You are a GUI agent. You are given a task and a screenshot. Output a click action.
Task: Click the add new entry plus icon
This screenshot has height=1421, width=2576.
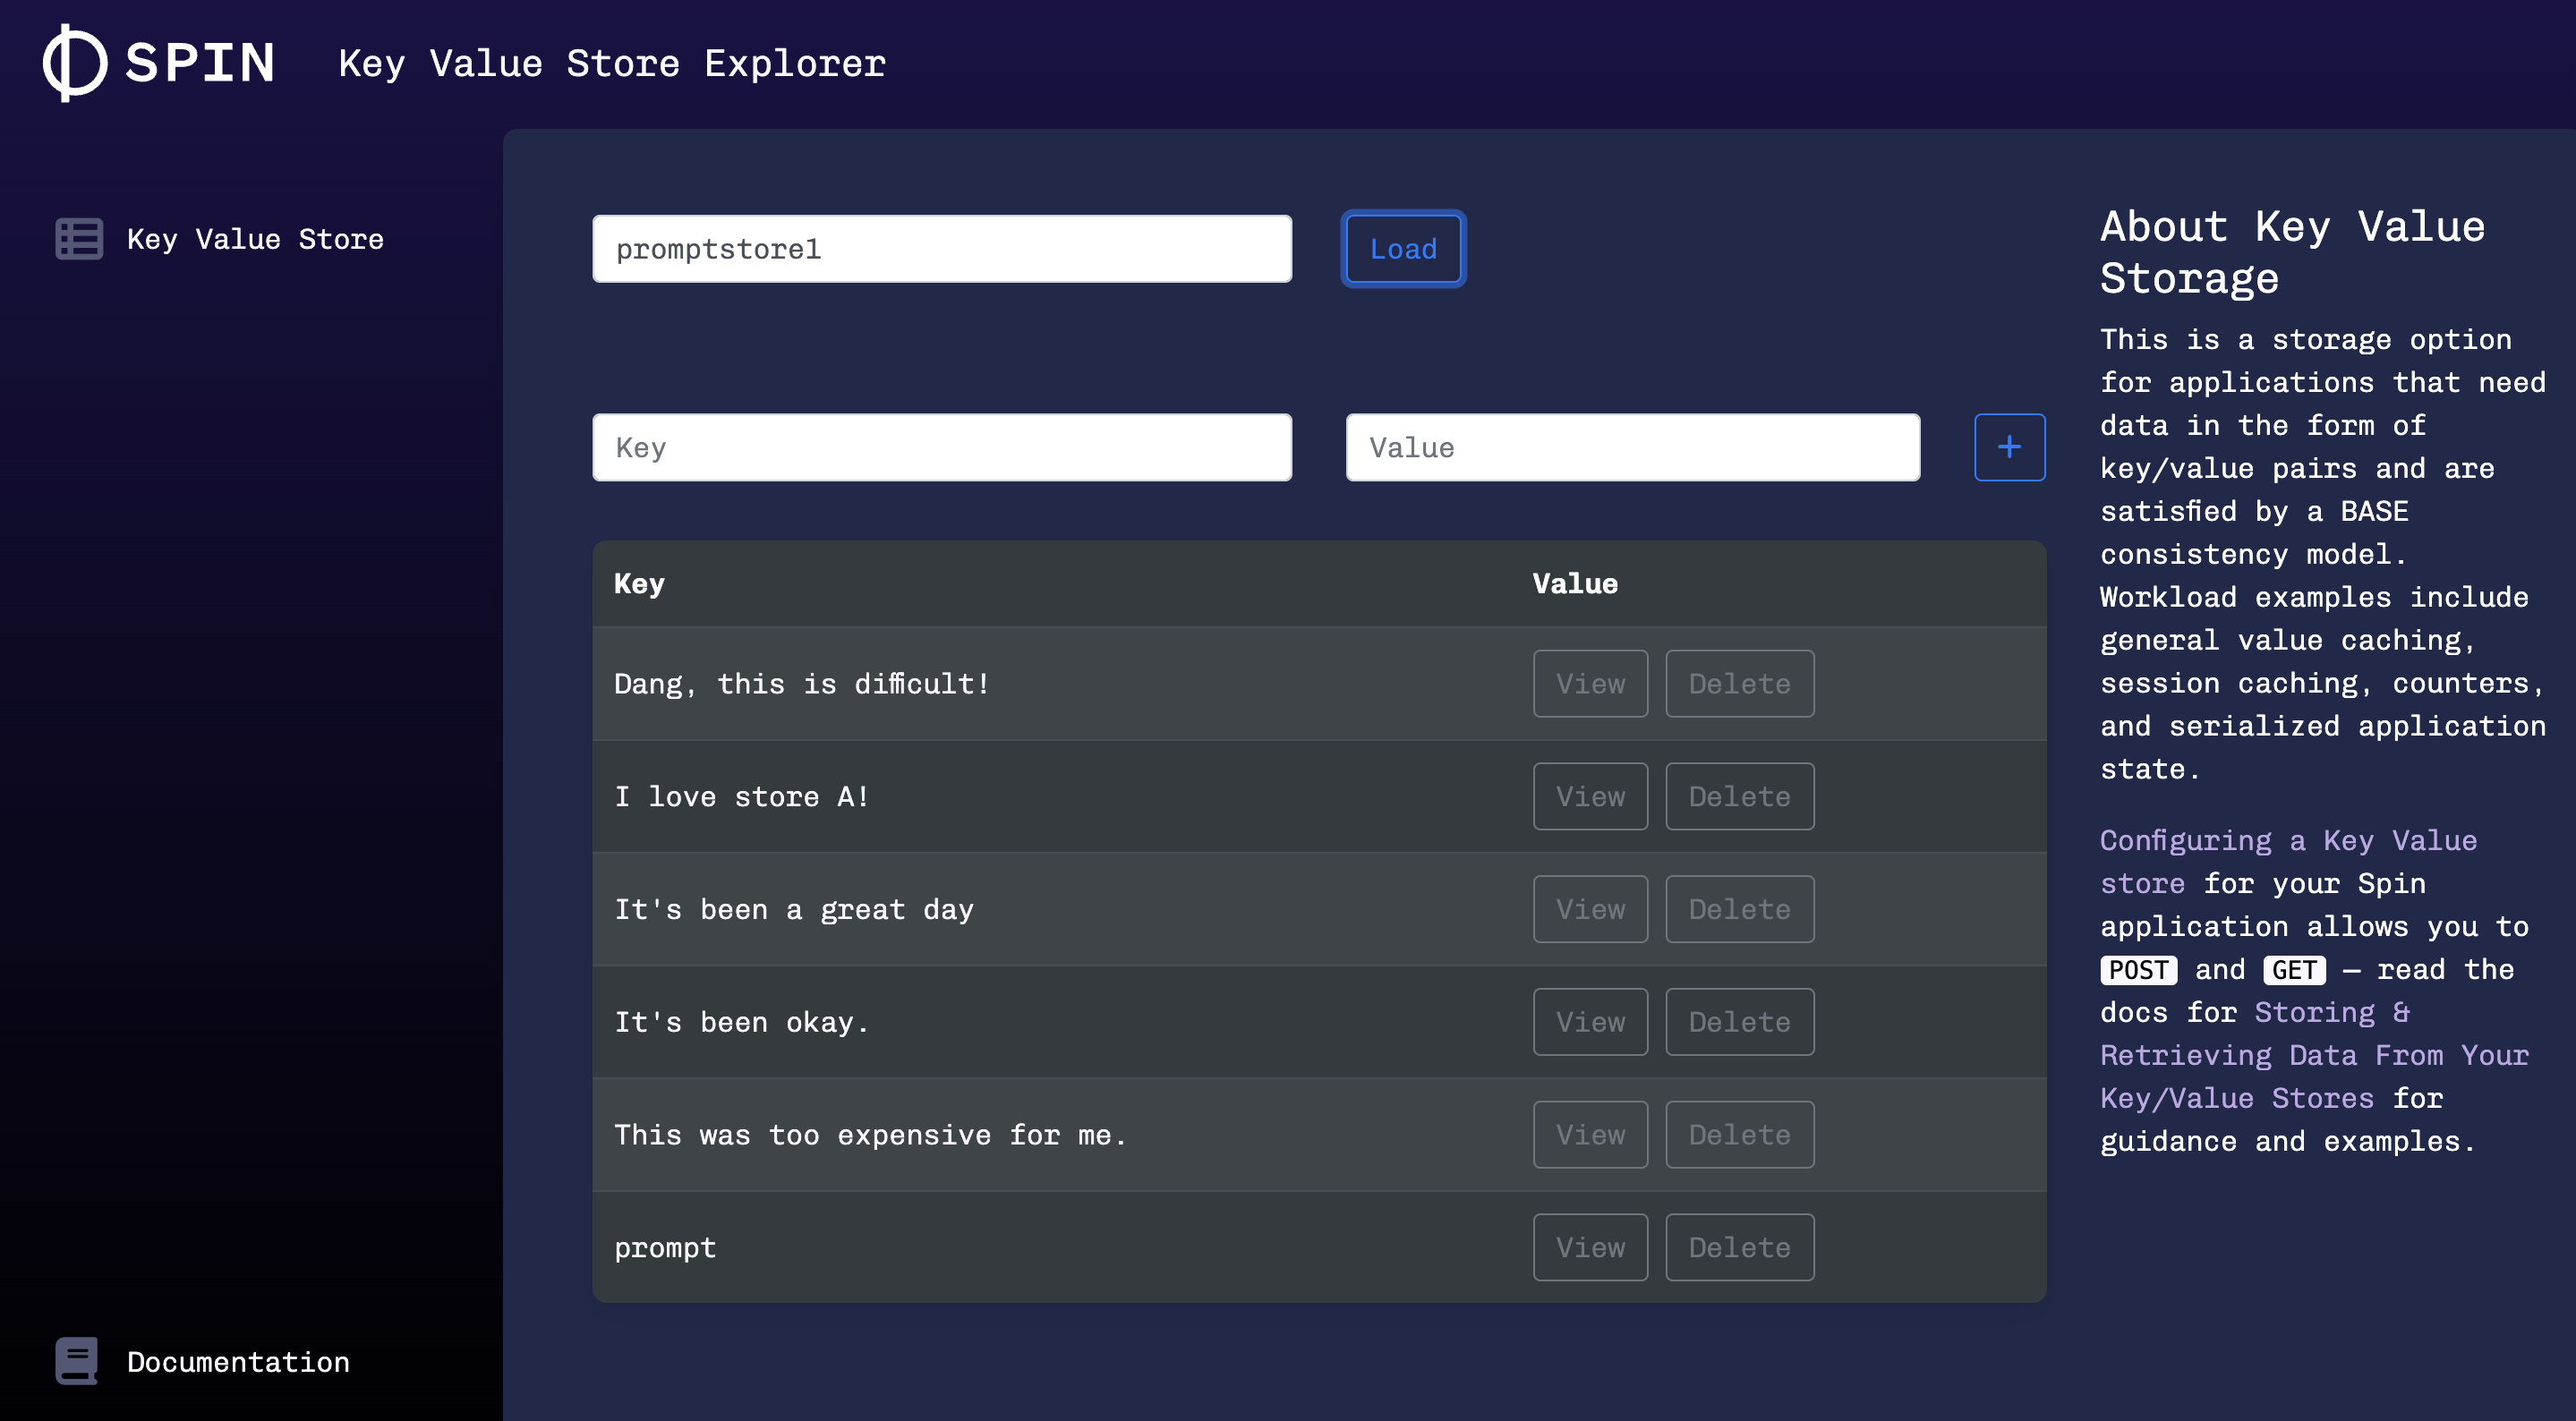[2010, 447]
